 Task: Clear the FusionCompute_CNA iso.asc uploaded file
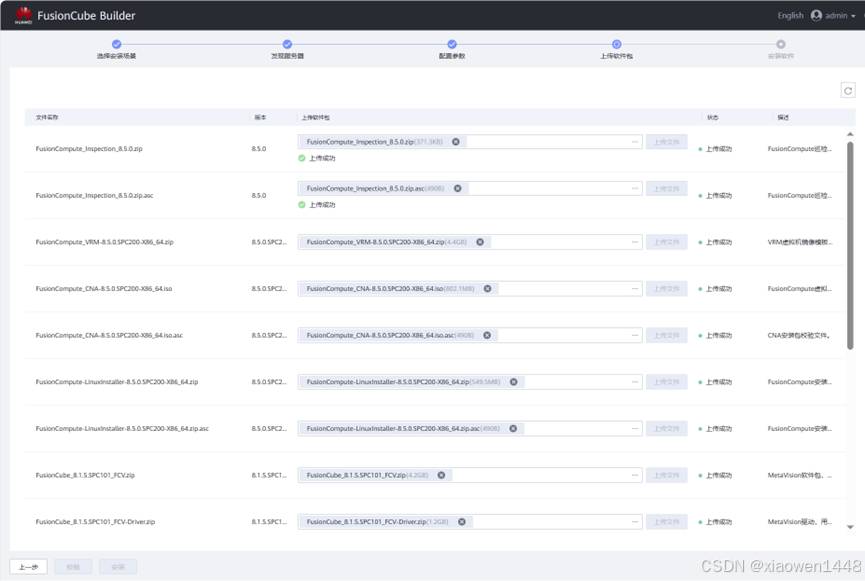[488, 335]
